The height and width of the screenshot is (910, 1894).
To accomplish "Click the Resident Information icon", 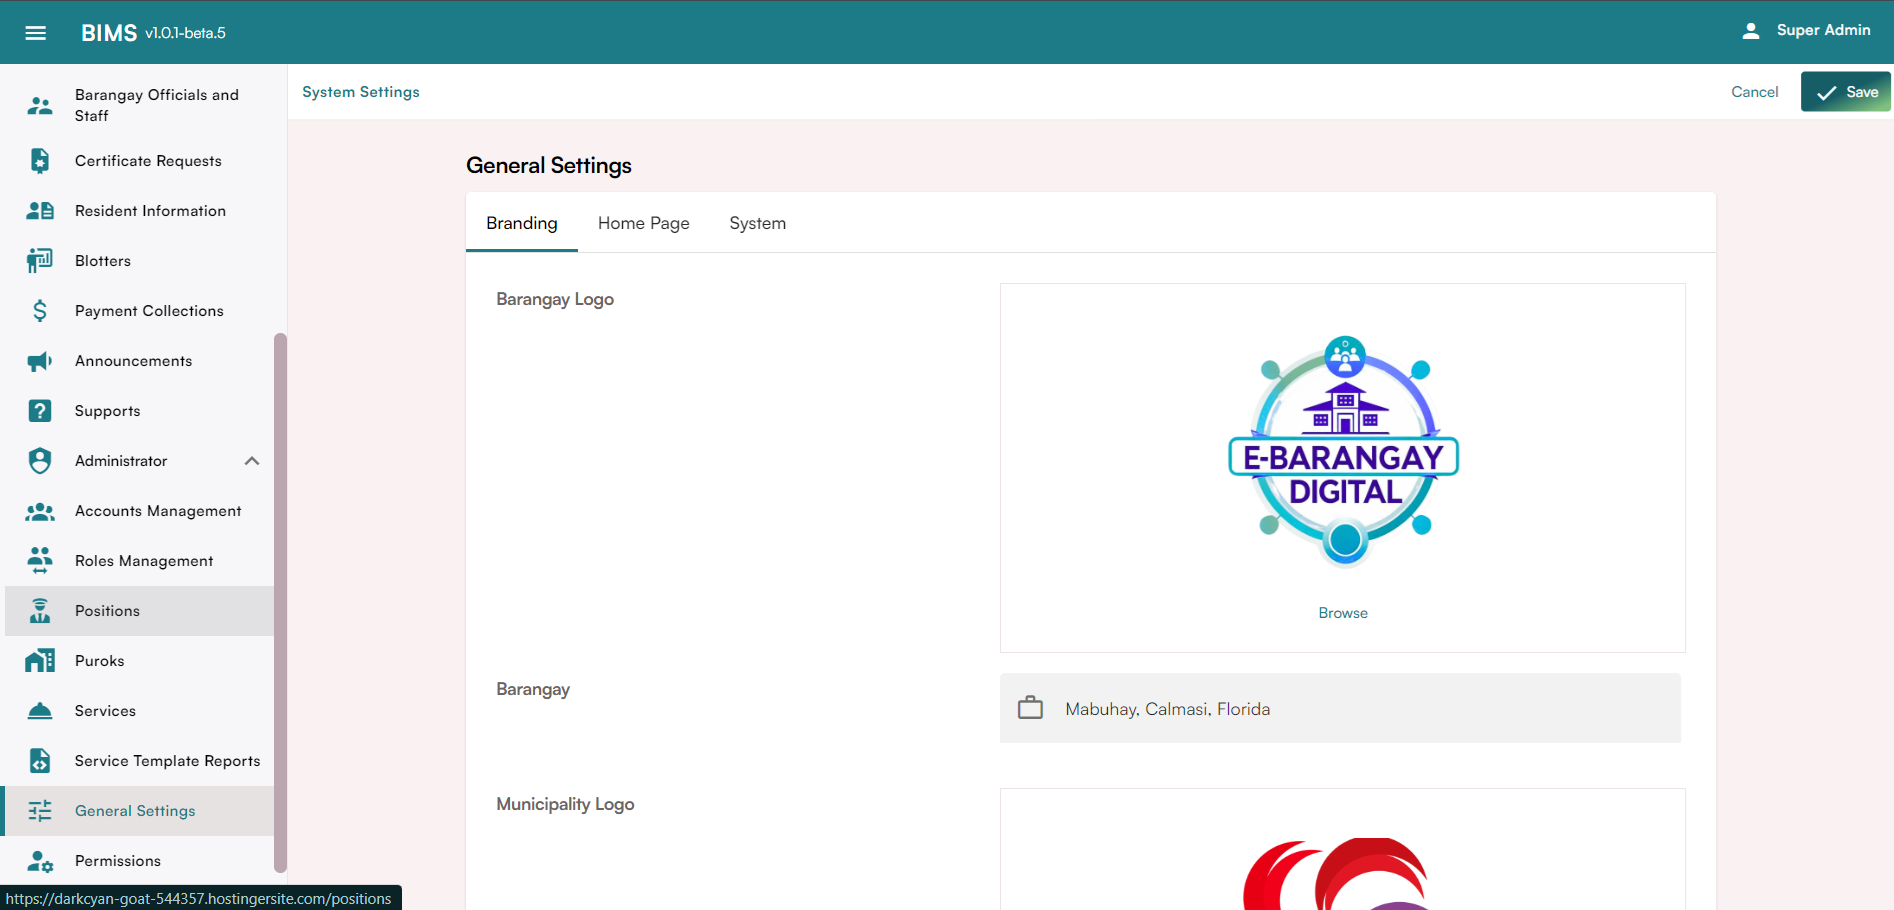I will point(40,211).
